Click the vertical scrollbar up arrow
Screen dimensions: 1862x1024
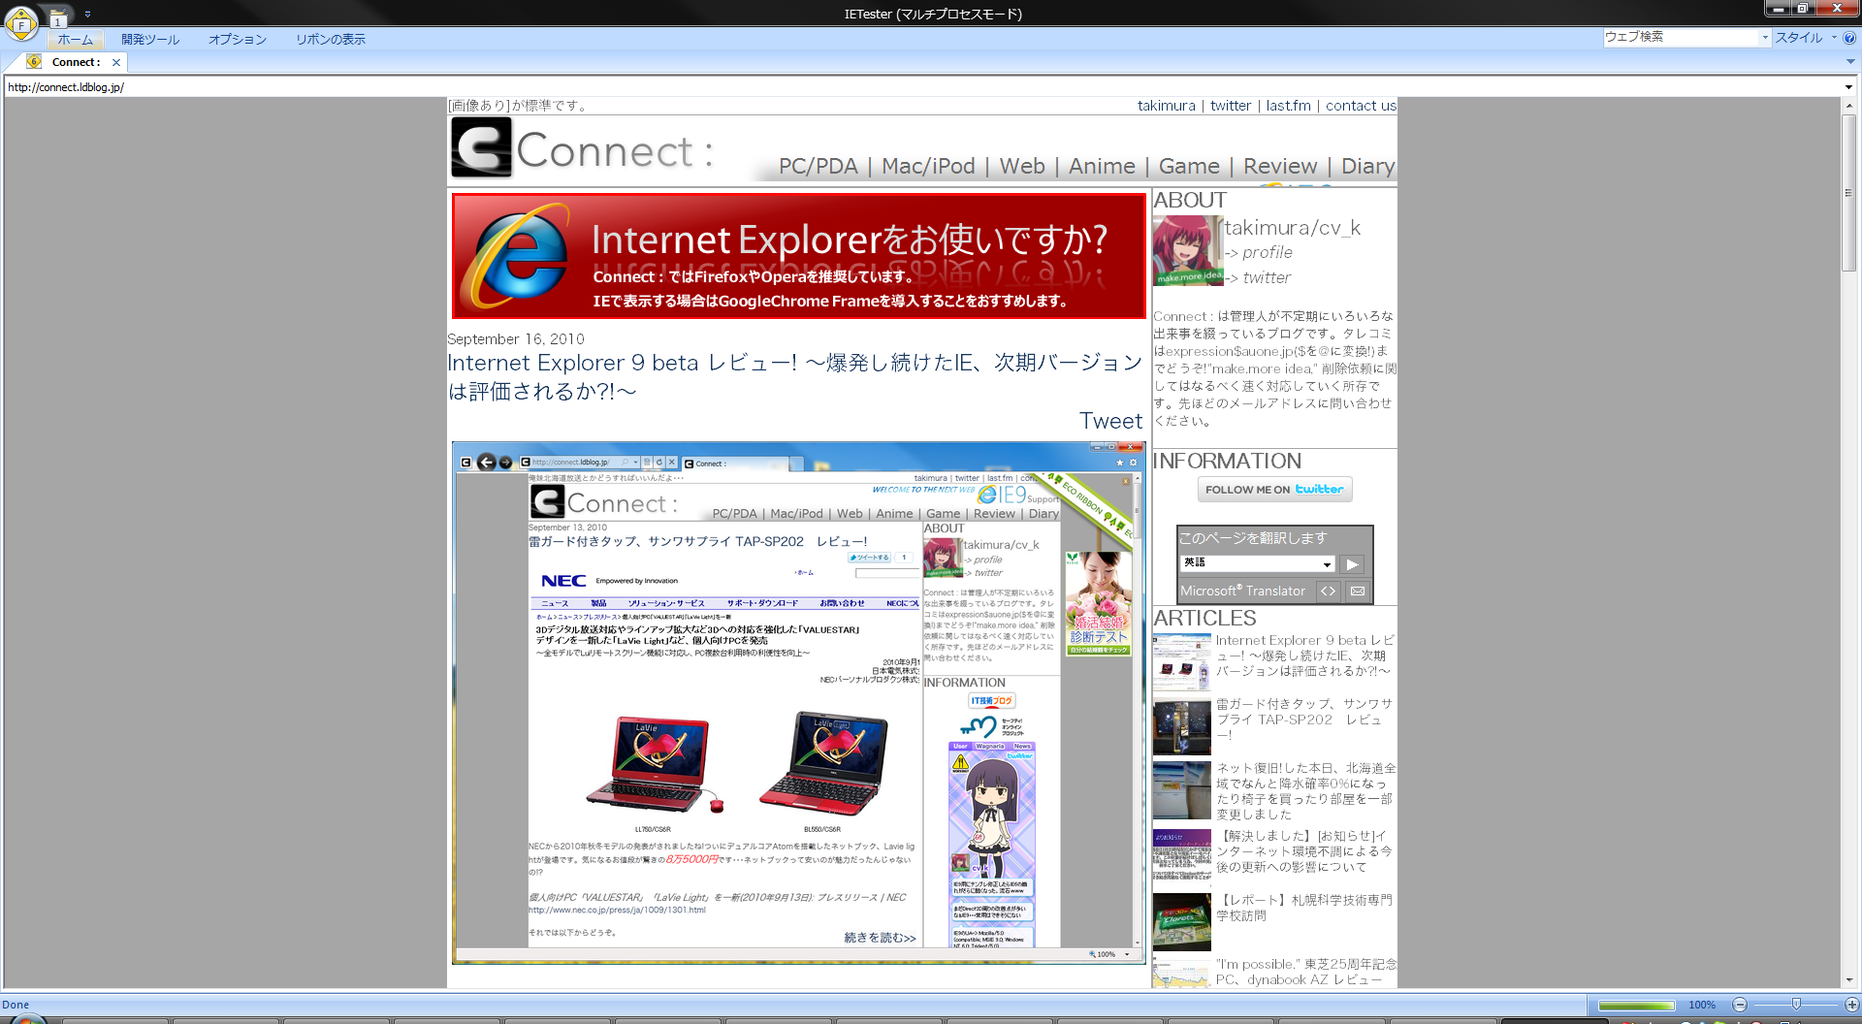pyautogui.click(x=1848, y=105)
